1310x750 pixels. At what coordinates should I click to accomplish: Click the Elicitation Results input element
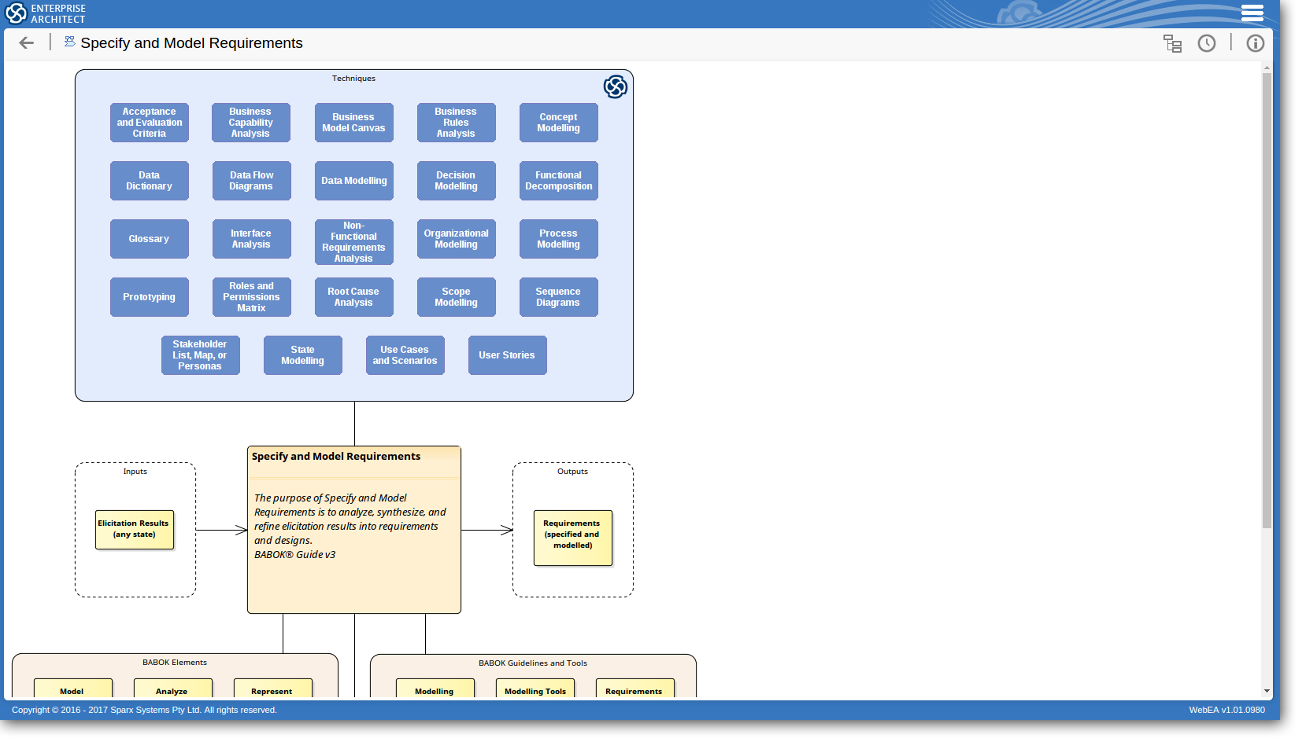[134, 529]
